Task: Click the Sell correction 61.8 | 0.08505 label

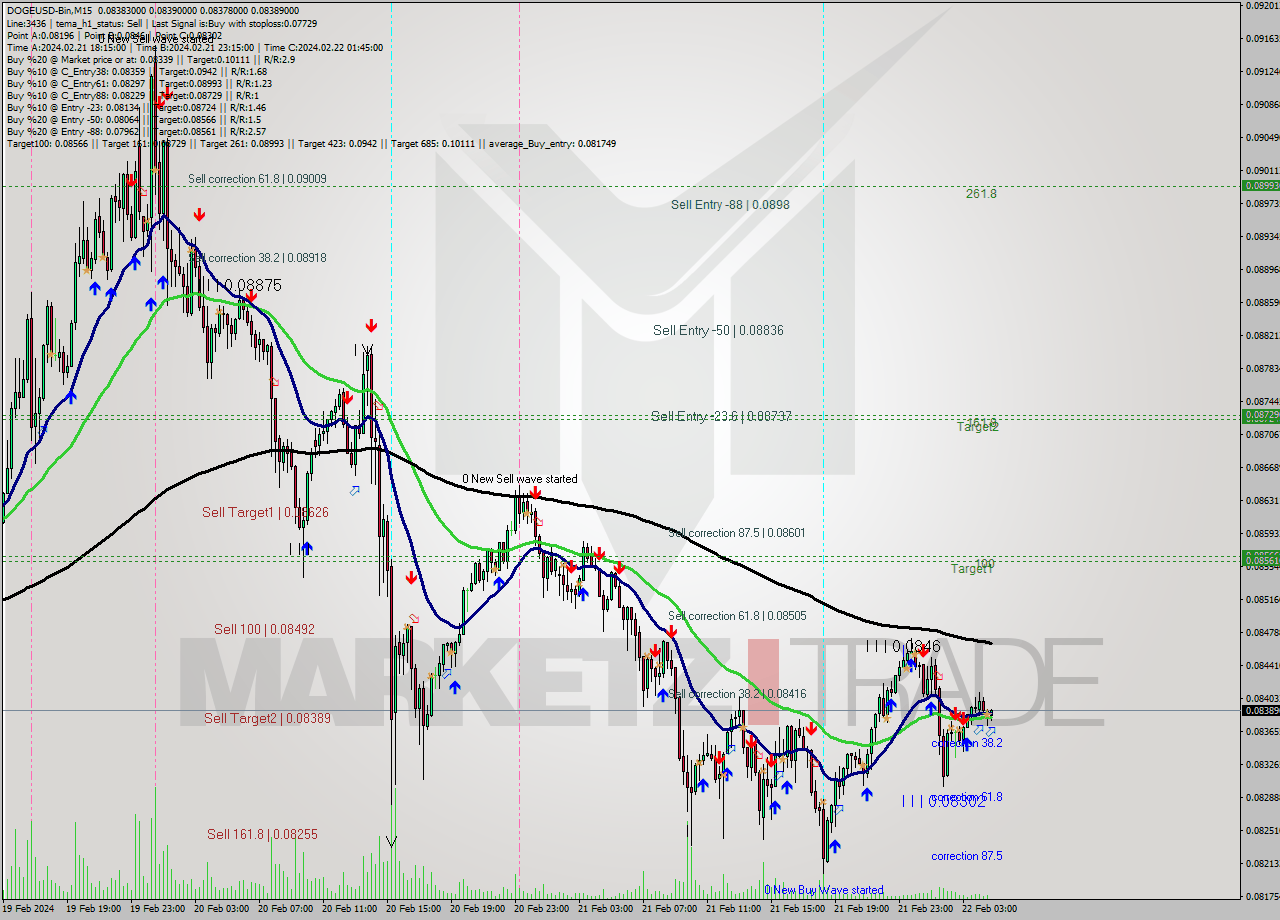Action: coord(737,616)
